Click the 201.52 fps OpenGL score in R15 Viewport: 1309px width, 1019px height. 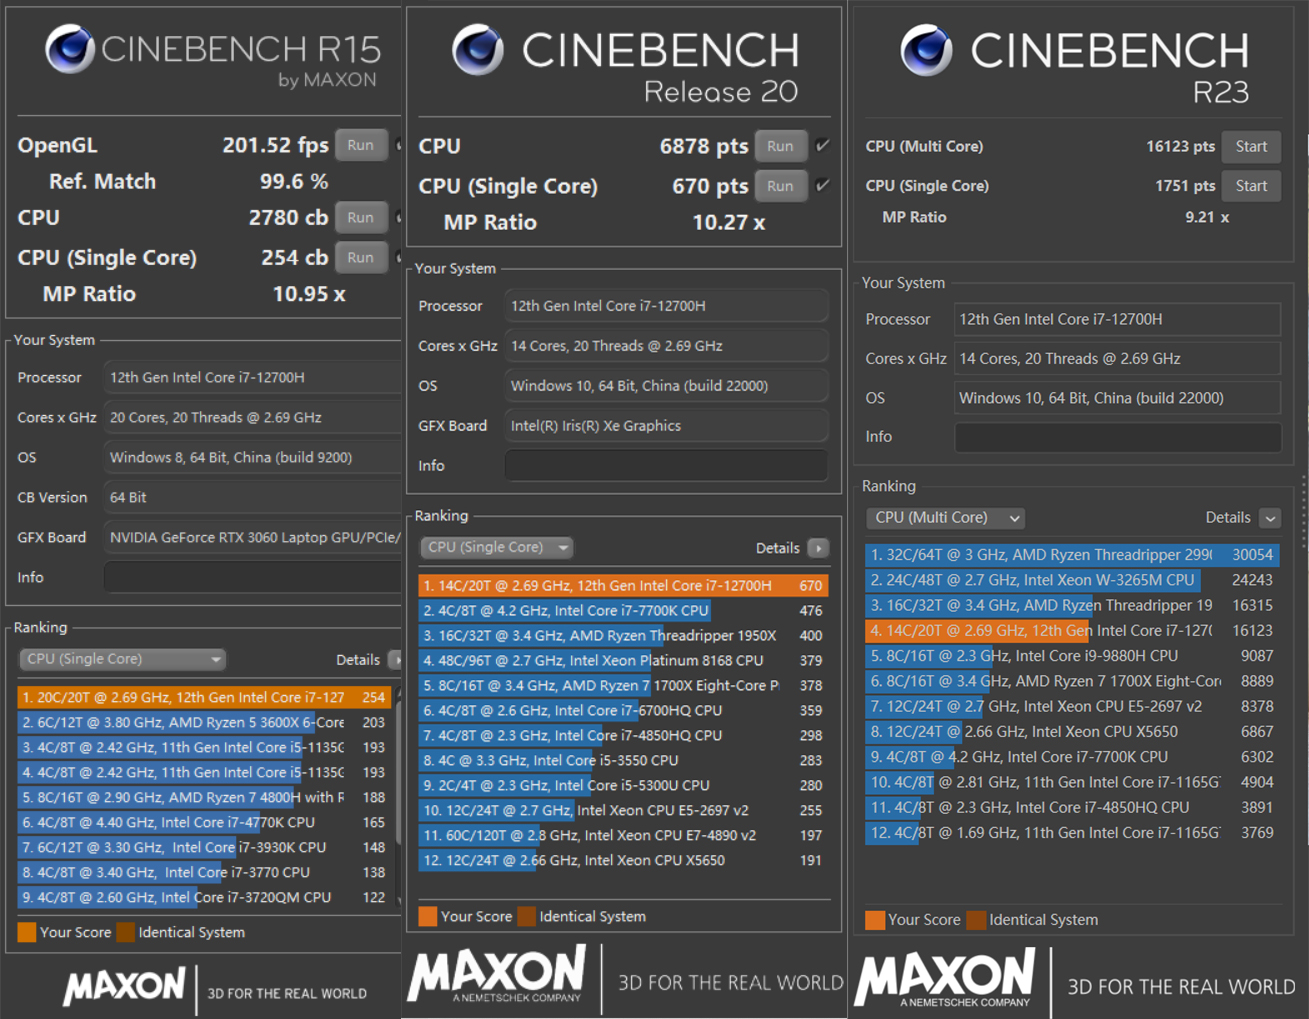coord(275,145)
